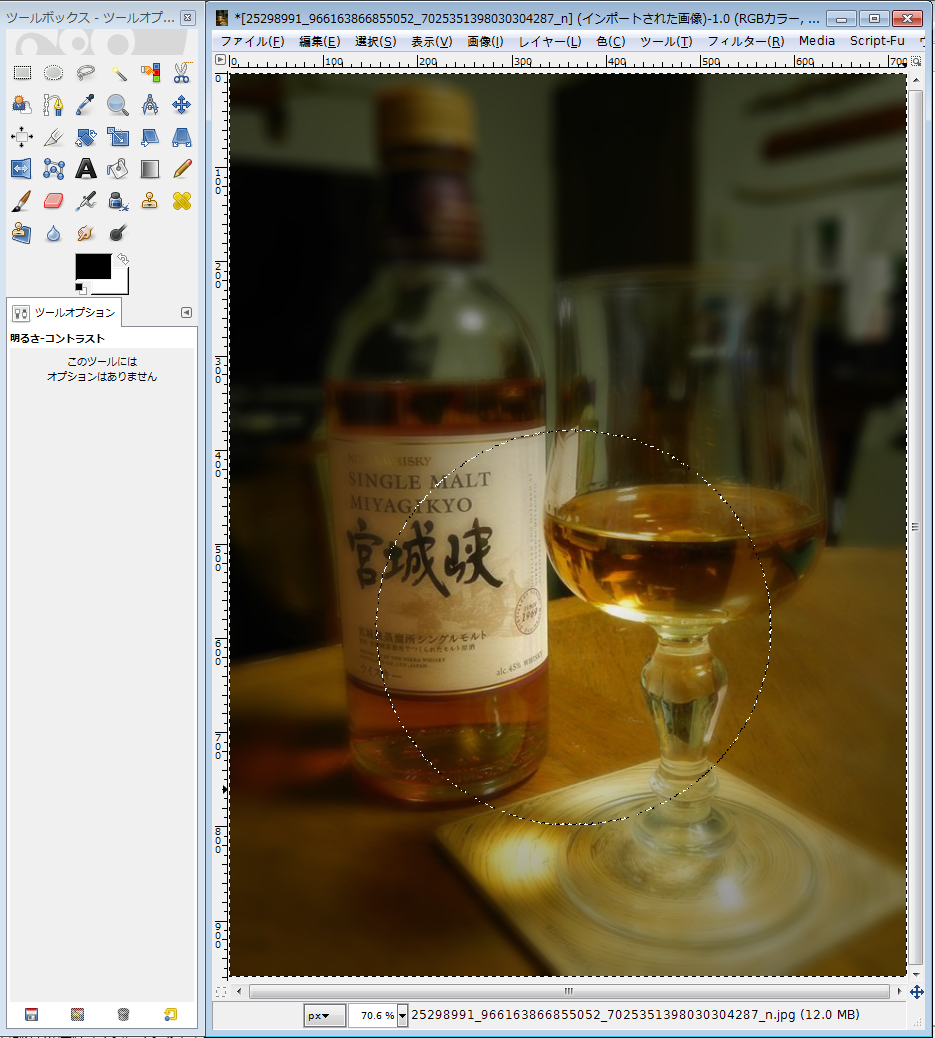Image resolution: width=935 pixels, height=1038 pixels.
Task: Click the horizontal scrollbar below the canvas
Action: coord(568,992)
